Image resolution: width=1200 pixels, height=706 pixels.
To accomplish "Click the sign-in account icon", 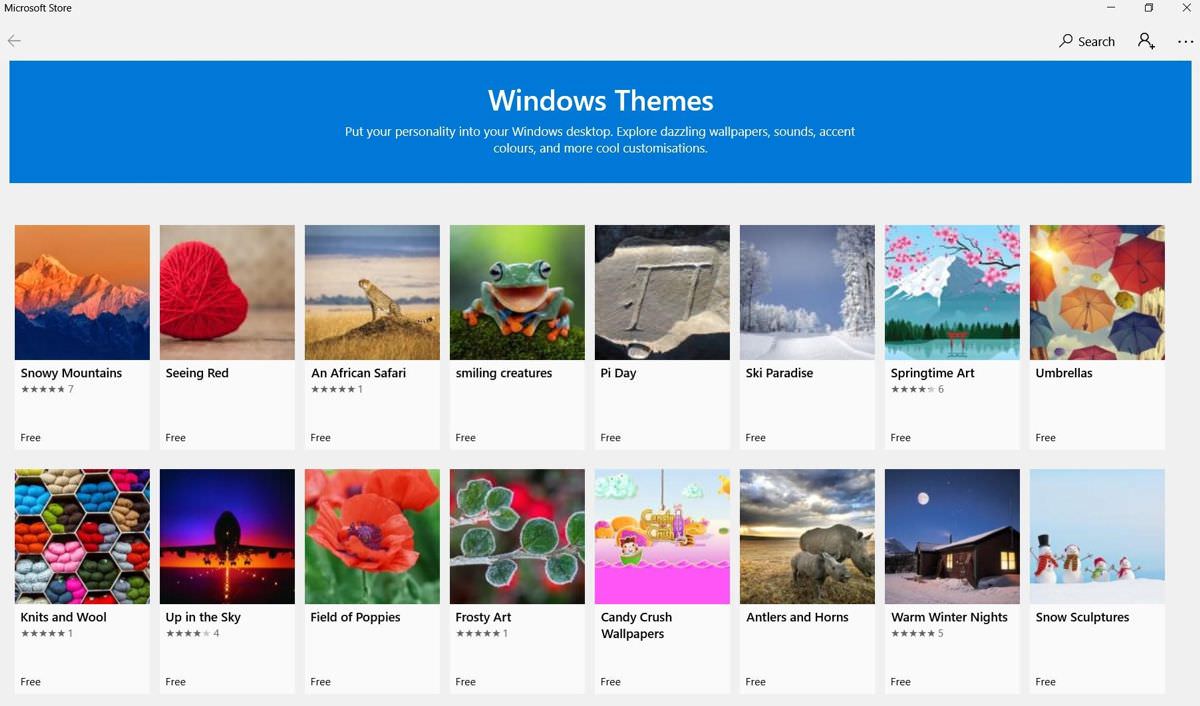I will click(x=1146, y=41).
